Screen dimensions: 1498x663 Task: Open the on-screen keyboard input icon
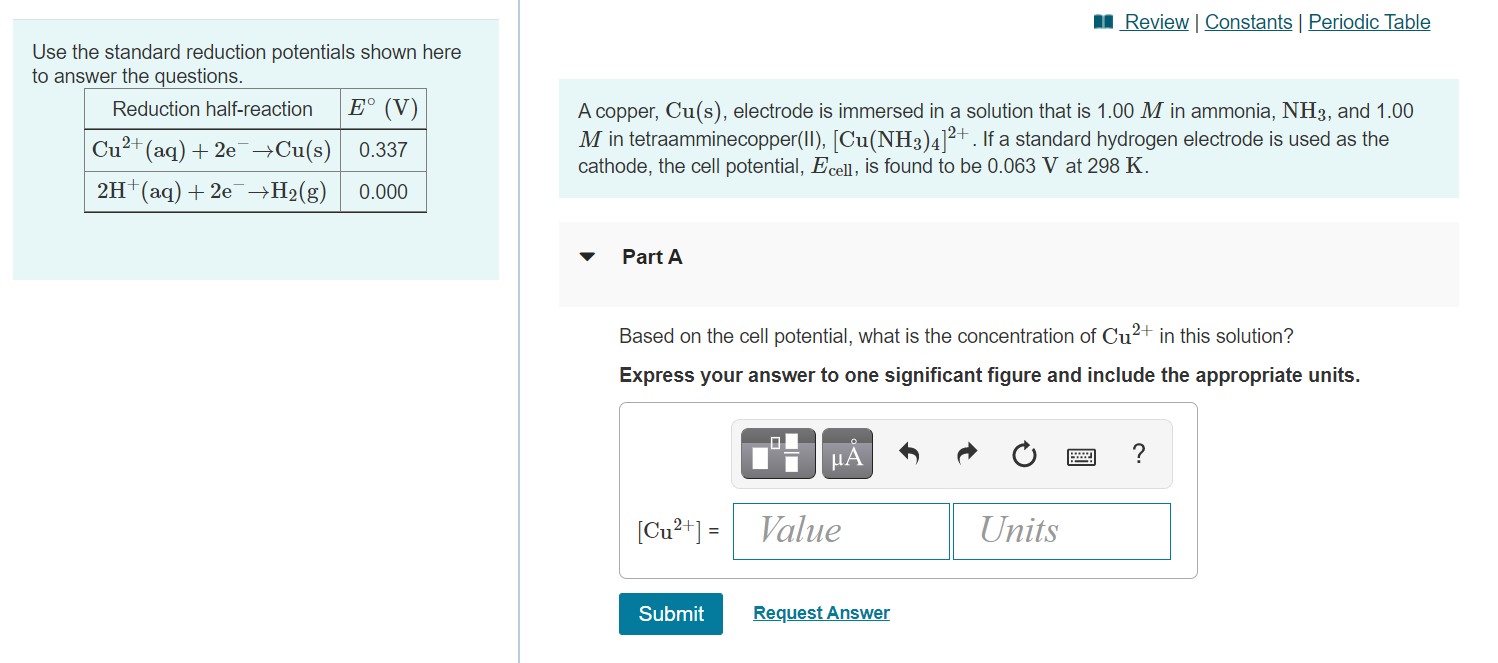pyautogui.click(x=1082, y=453)
